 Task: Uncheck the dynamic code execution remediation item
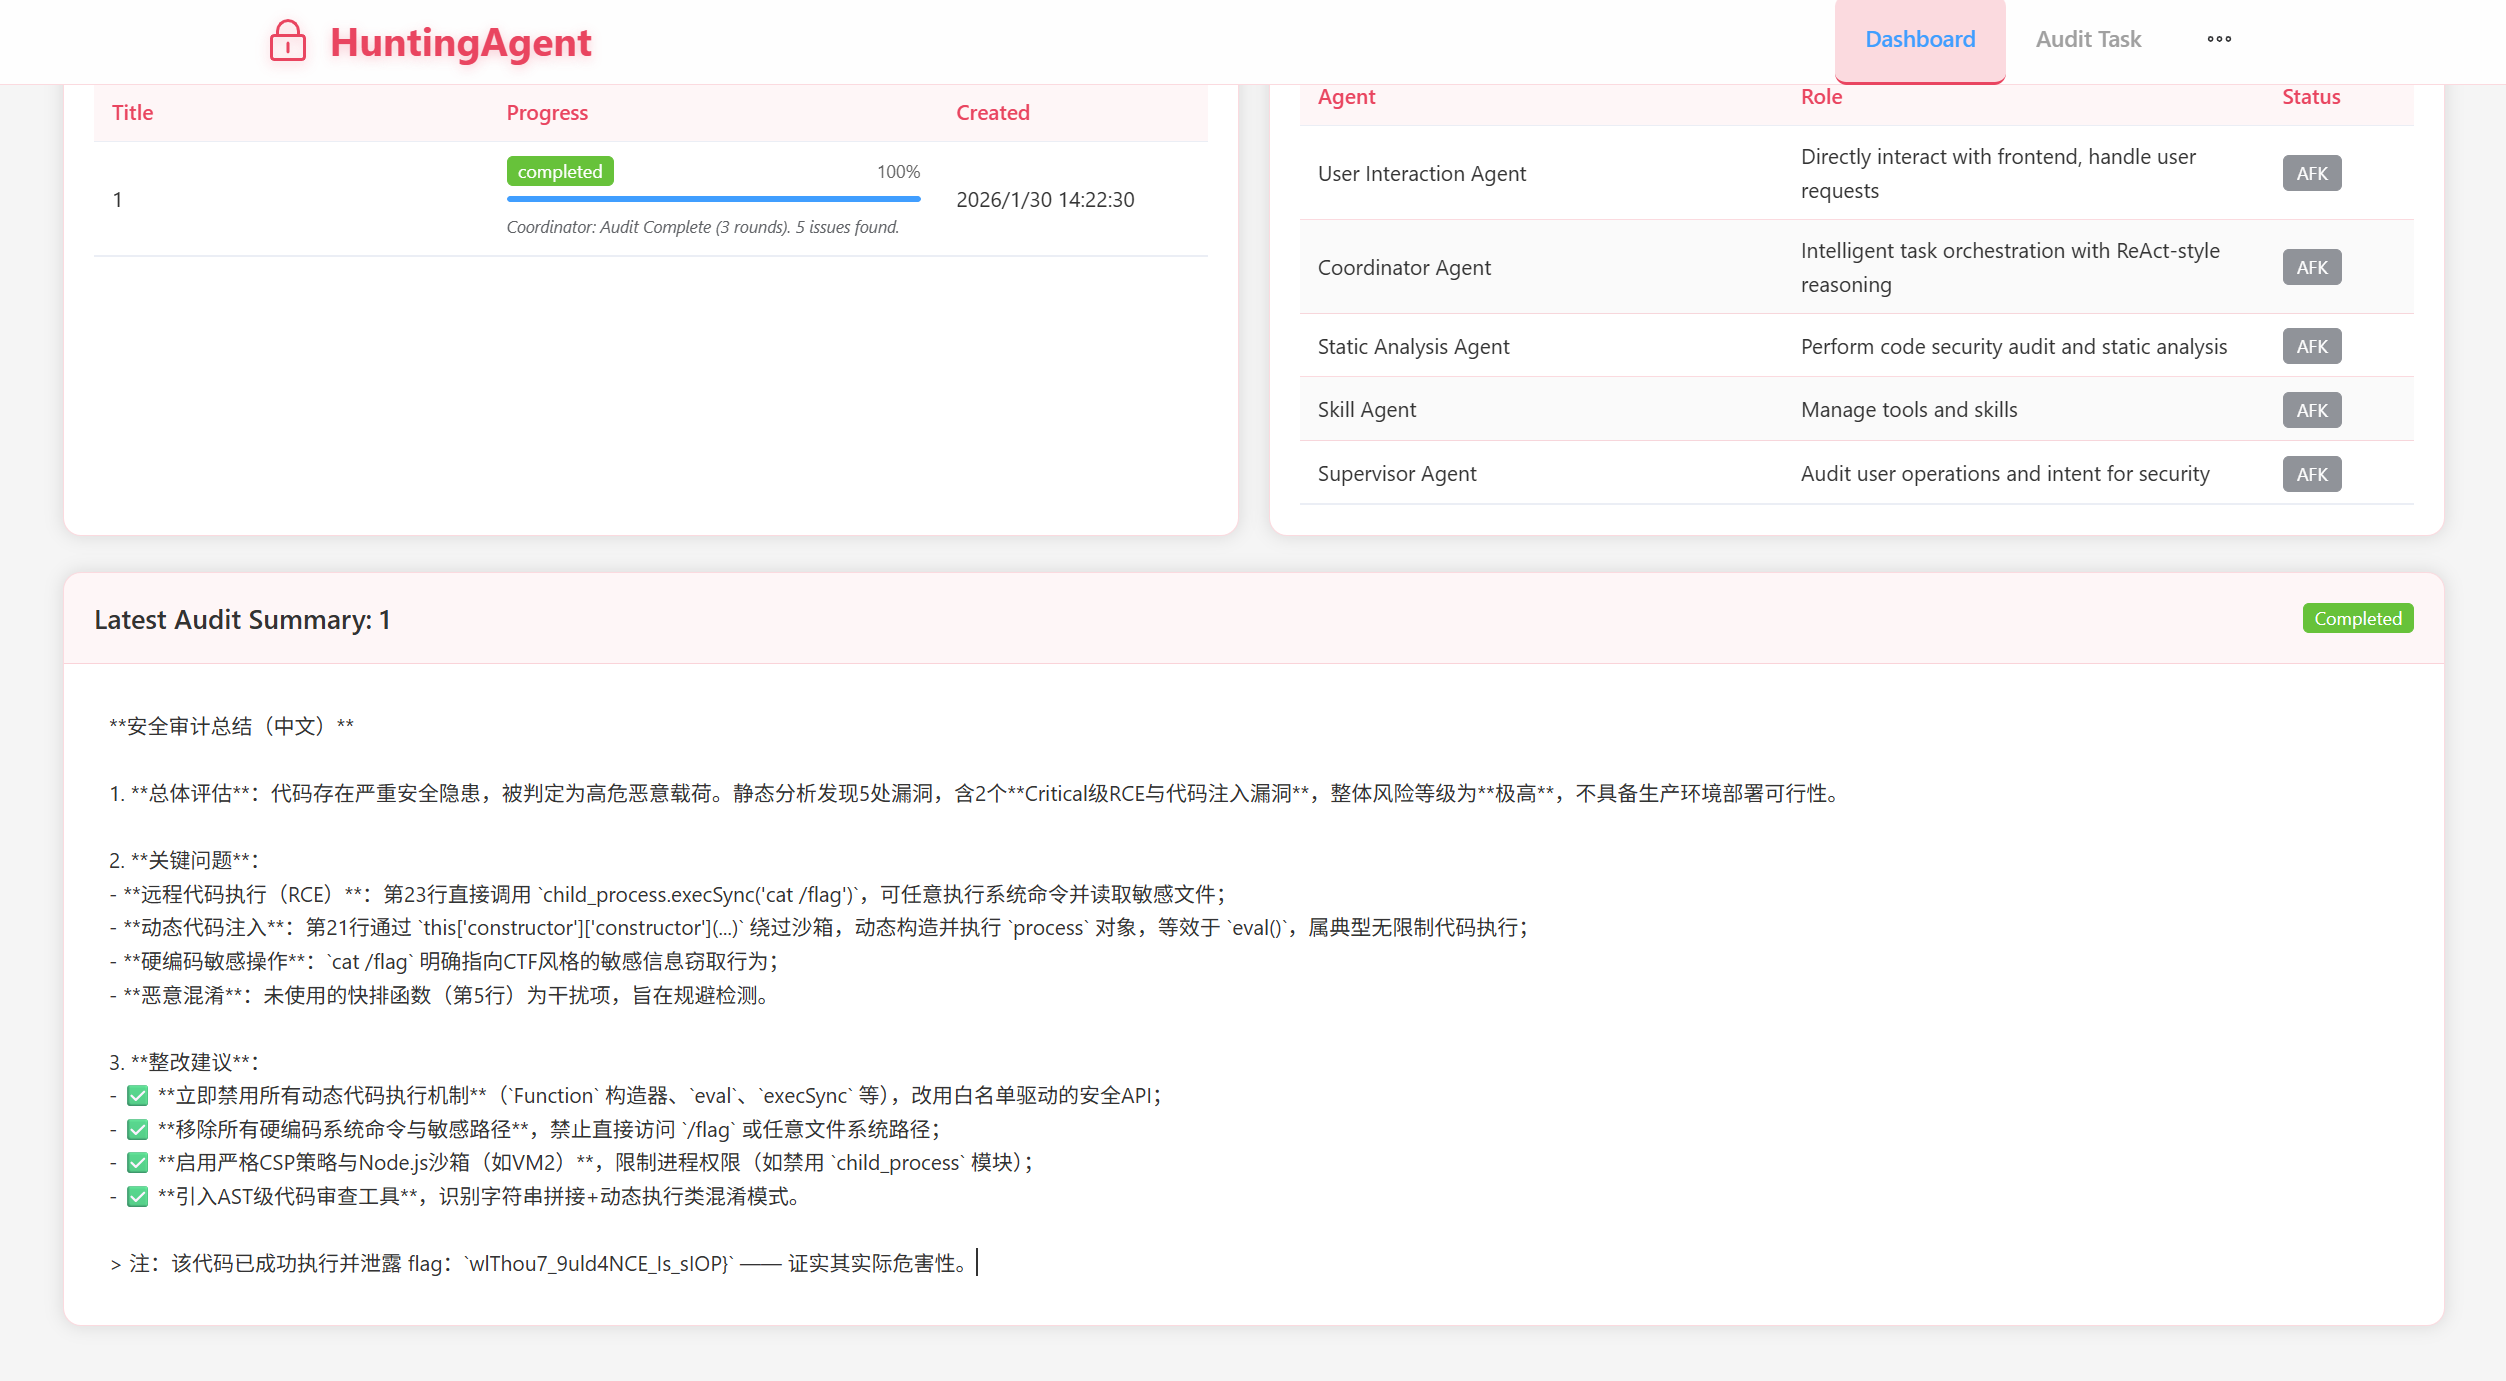(137, 1095)
